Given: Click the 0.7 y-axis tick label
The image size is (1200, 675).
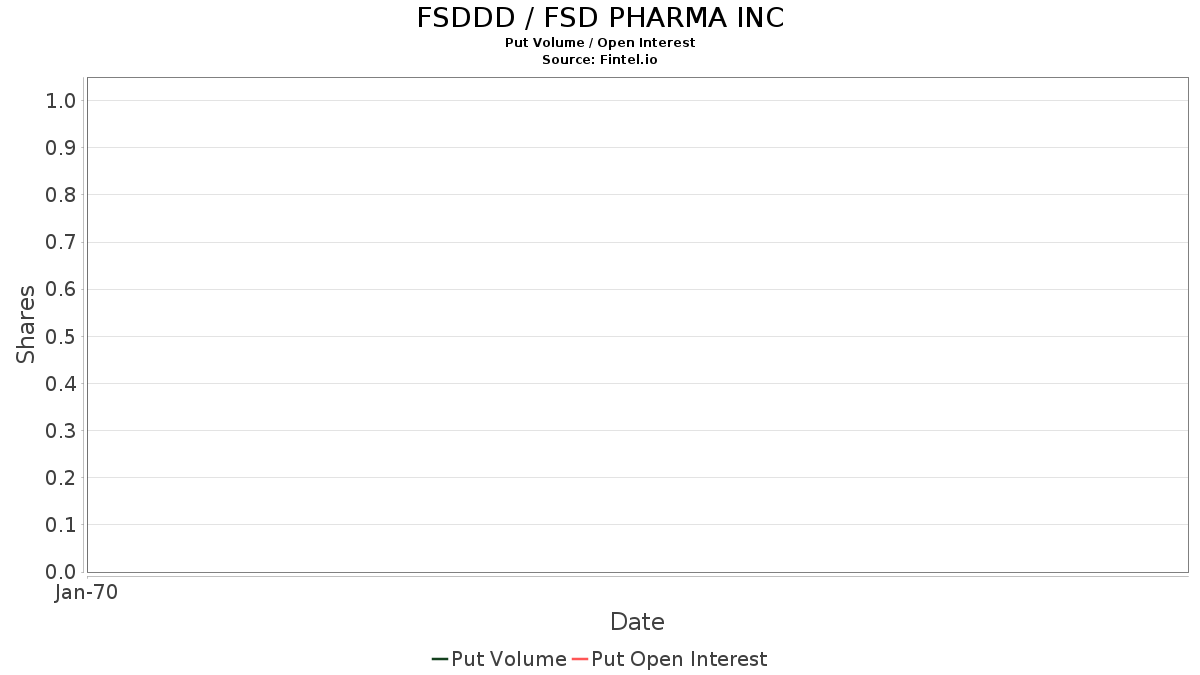Looking at the screenshot, I should tap(61, 242).
